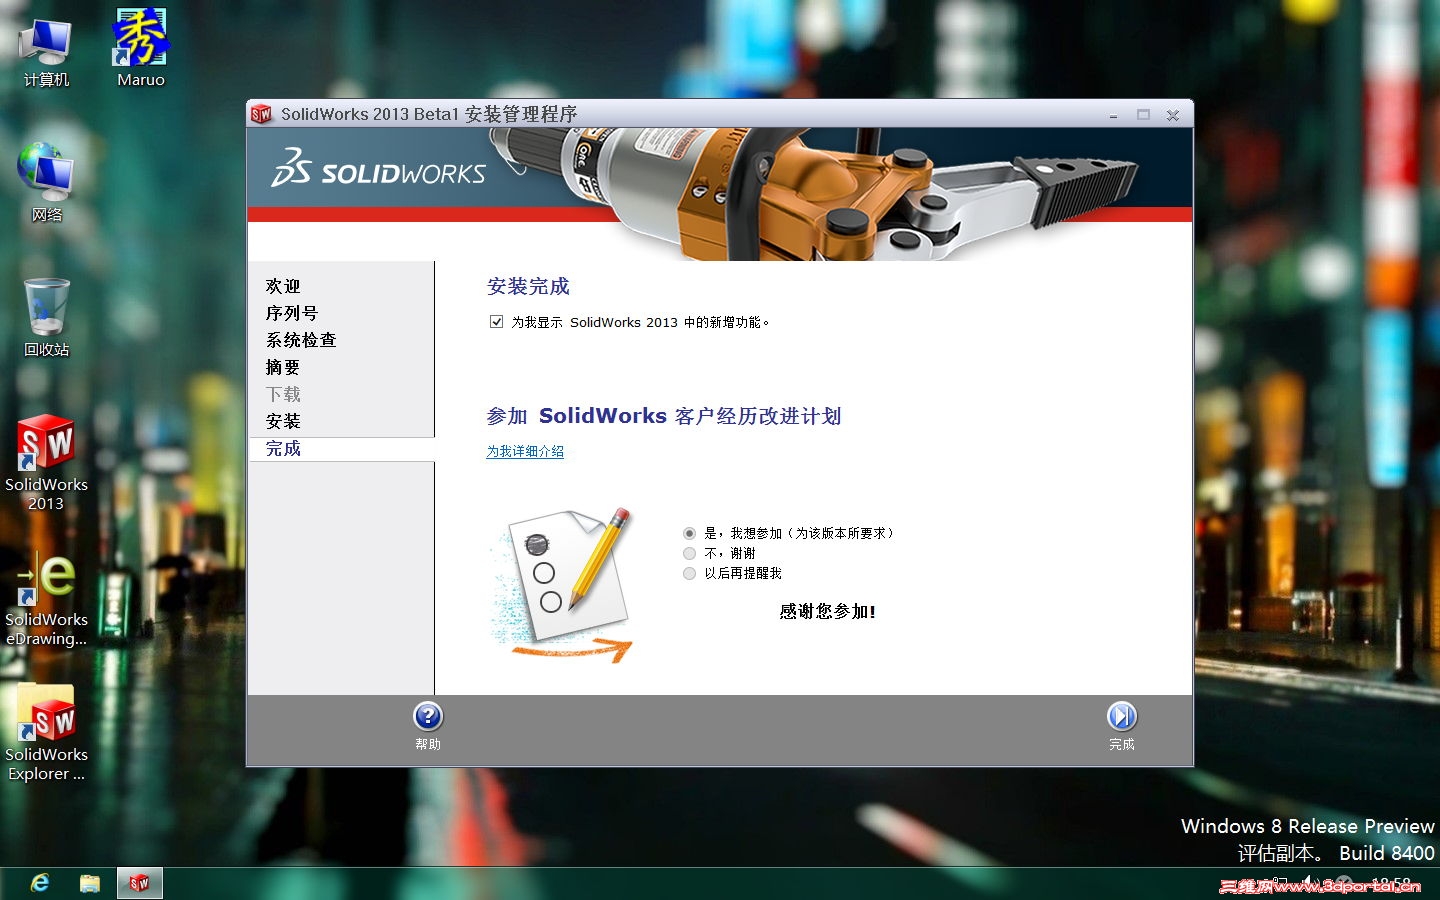This screenshot has width=1440, height=900.
Task: Click the SolidWorks installer taskbar button
Action: pos(139,883)
